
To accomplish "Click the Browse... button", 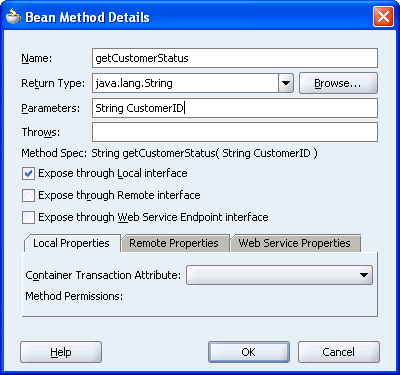I will click(x=338, y=83).
